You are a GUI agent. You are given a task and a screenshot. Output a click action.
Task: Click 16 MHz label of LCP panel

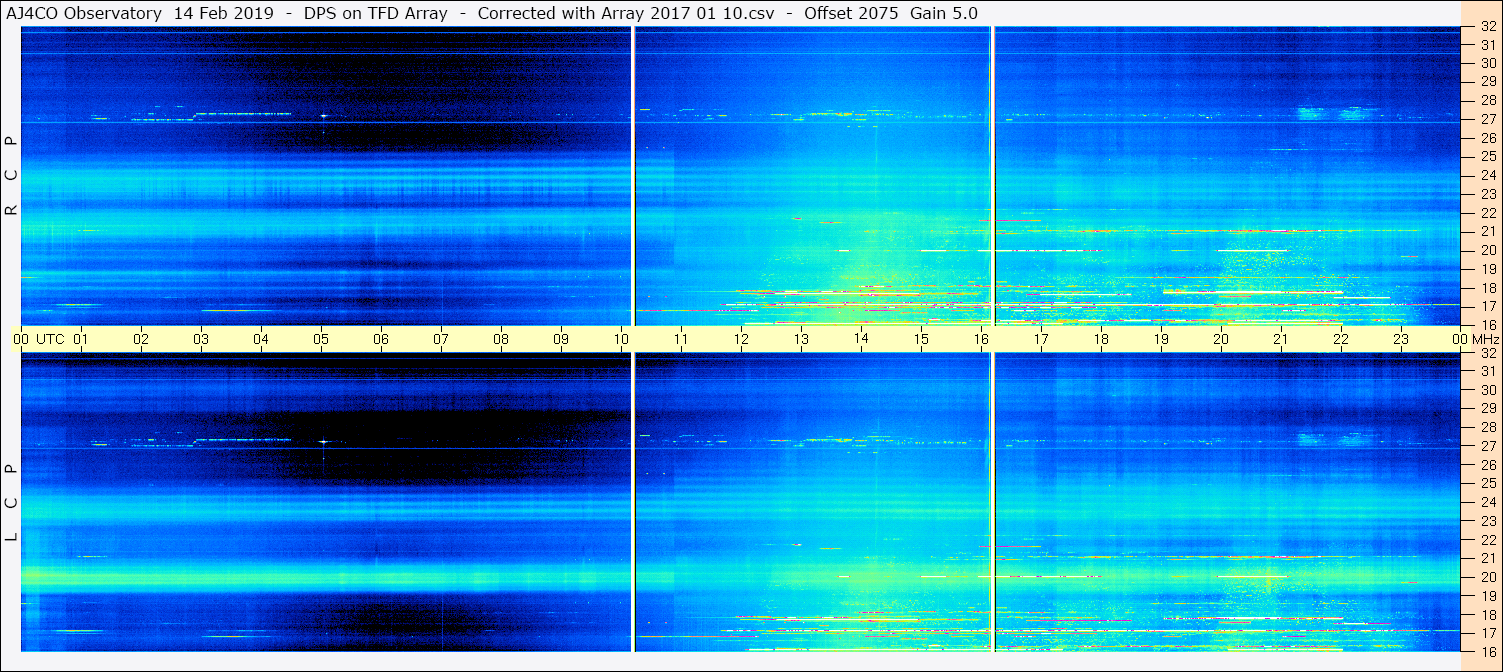tap(1488, 651)
